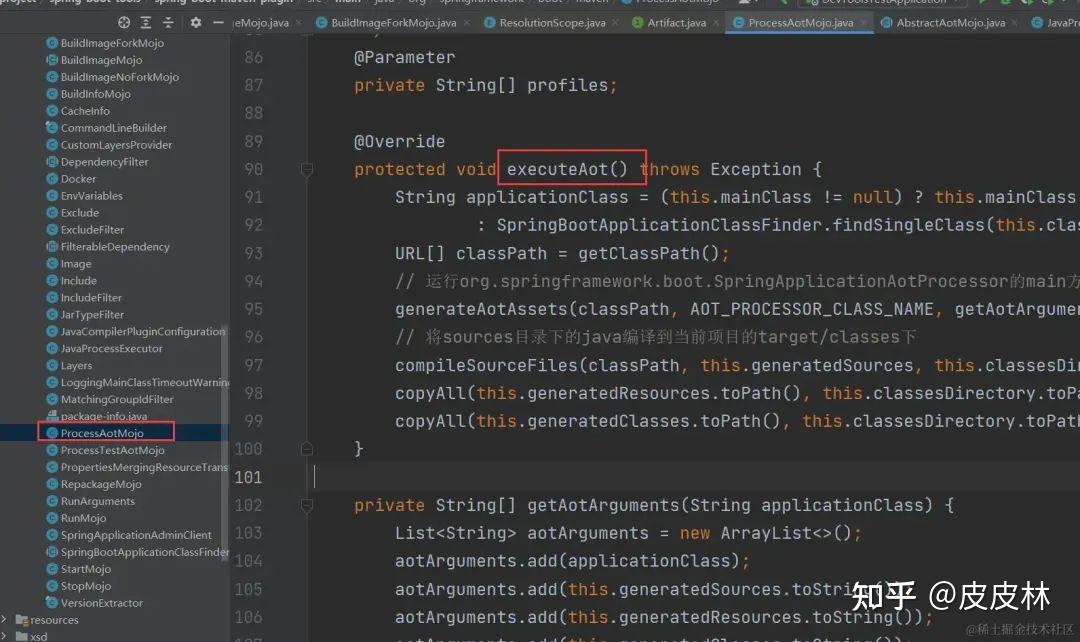
Task: Run DevToolsTestApplication with the green run icon
Action: coord(983,4)
